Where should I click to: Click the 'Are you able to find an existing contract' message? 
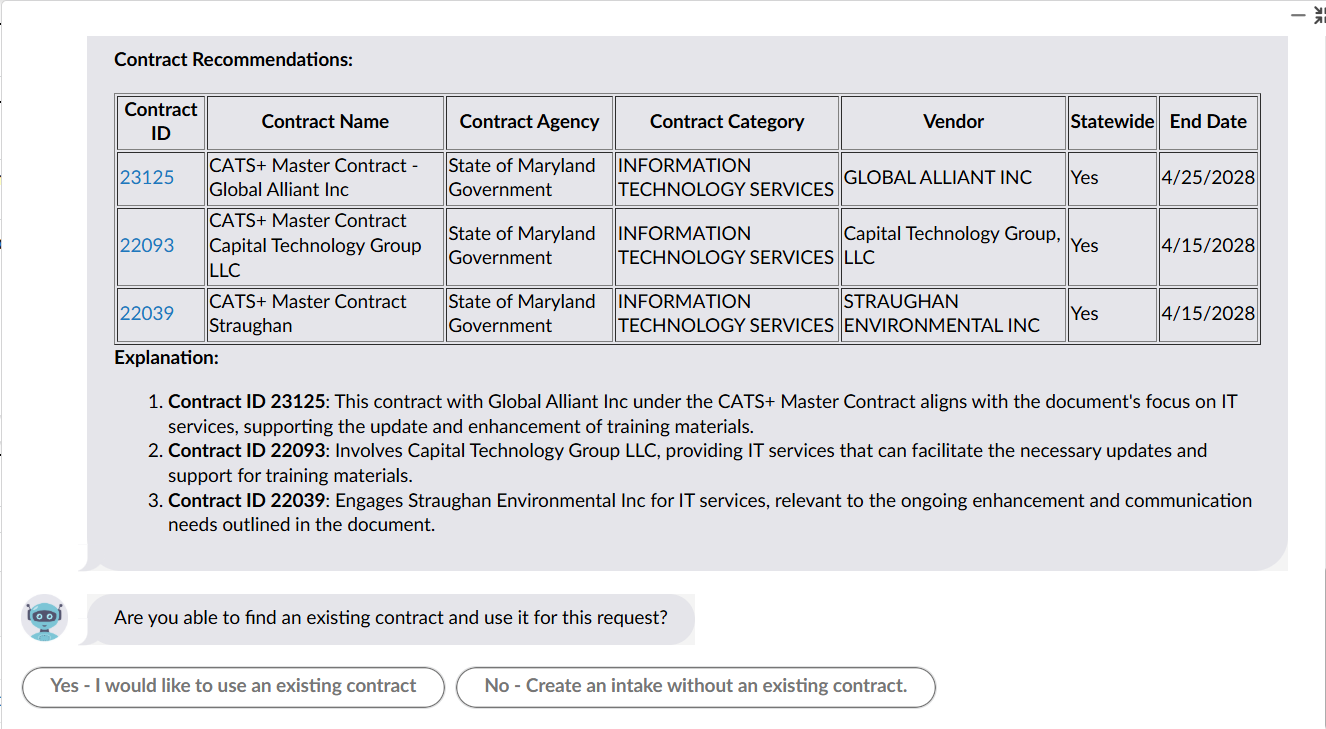pyautogui.click(x=390, y=618)
